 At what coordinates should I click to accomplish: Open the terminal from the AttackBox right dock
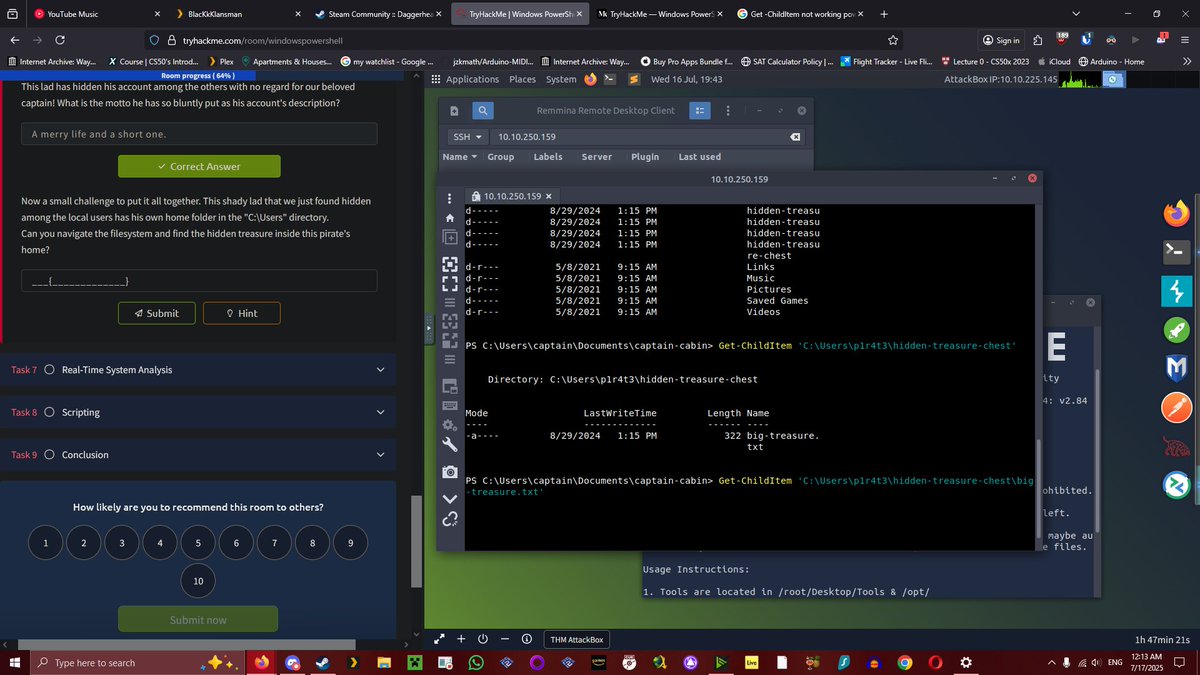(x=1175, y=252)
